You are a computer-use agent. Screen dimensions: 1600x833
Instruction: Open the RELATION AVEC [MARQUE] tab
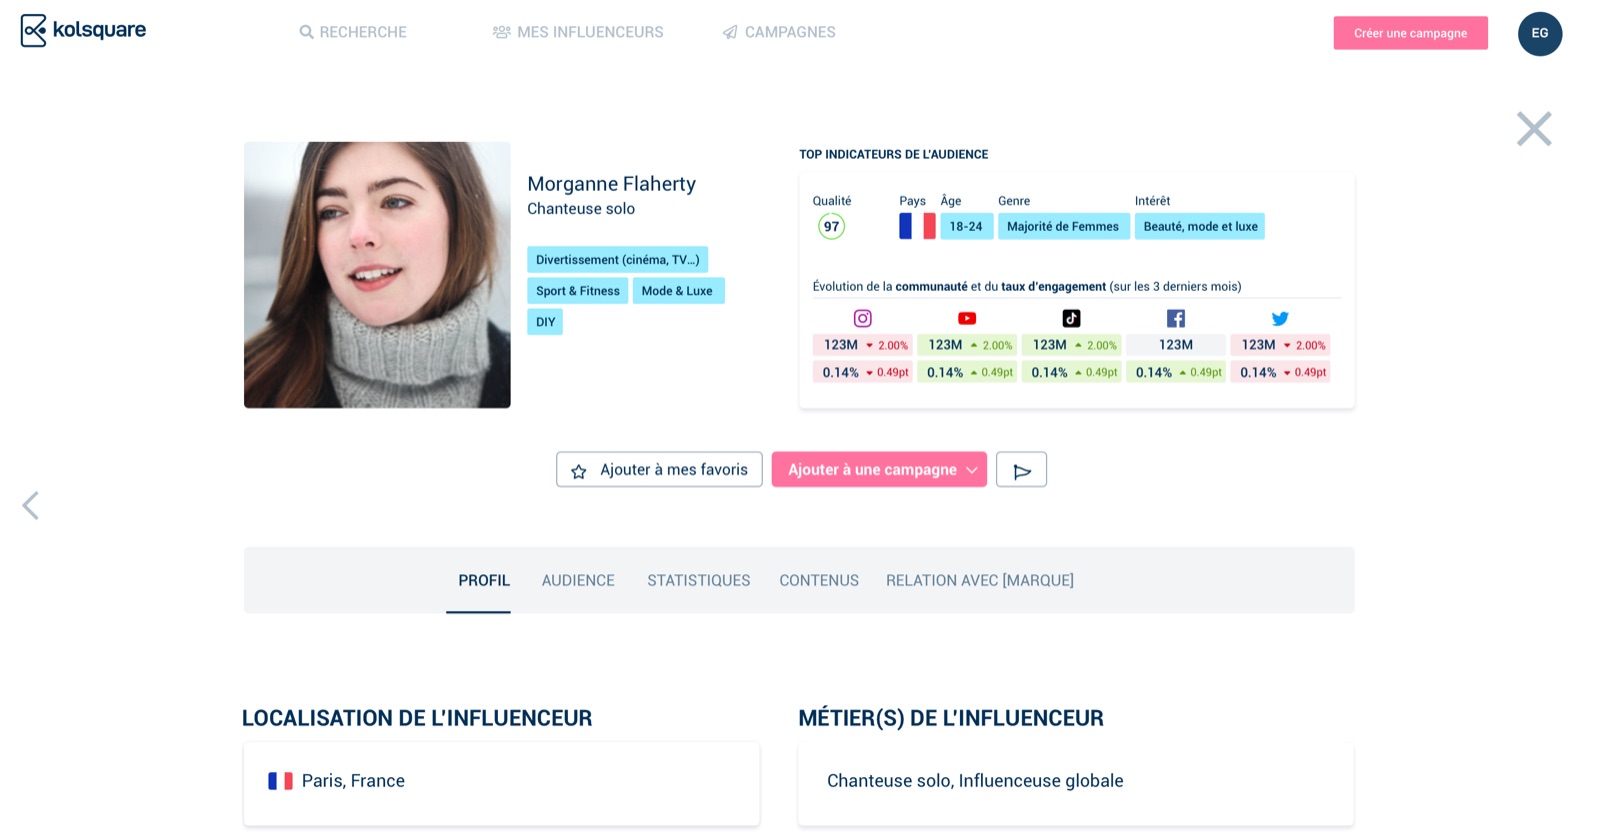[980, 580]
